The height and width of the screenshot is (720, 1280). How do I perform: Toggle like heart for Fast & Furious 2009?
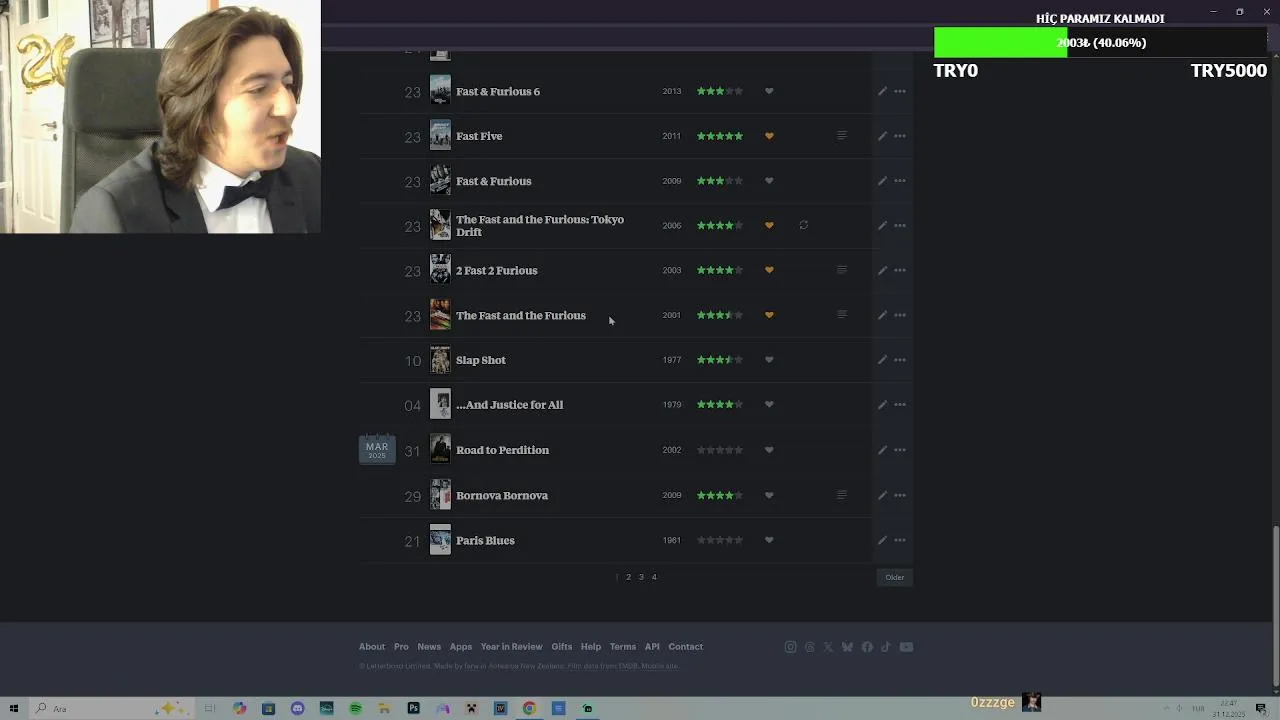coord(769,181)
